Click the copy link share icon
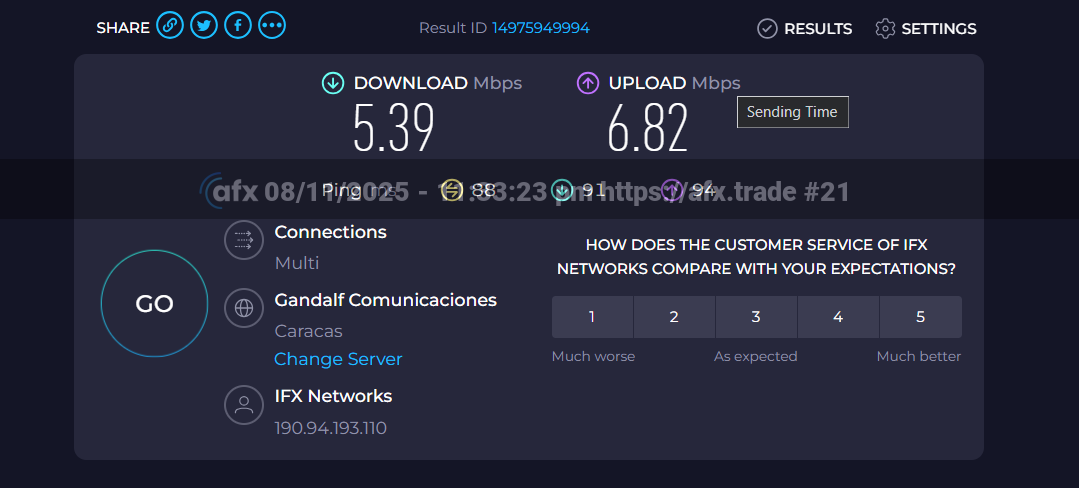 pyautogui.click(x=170, y=27)
